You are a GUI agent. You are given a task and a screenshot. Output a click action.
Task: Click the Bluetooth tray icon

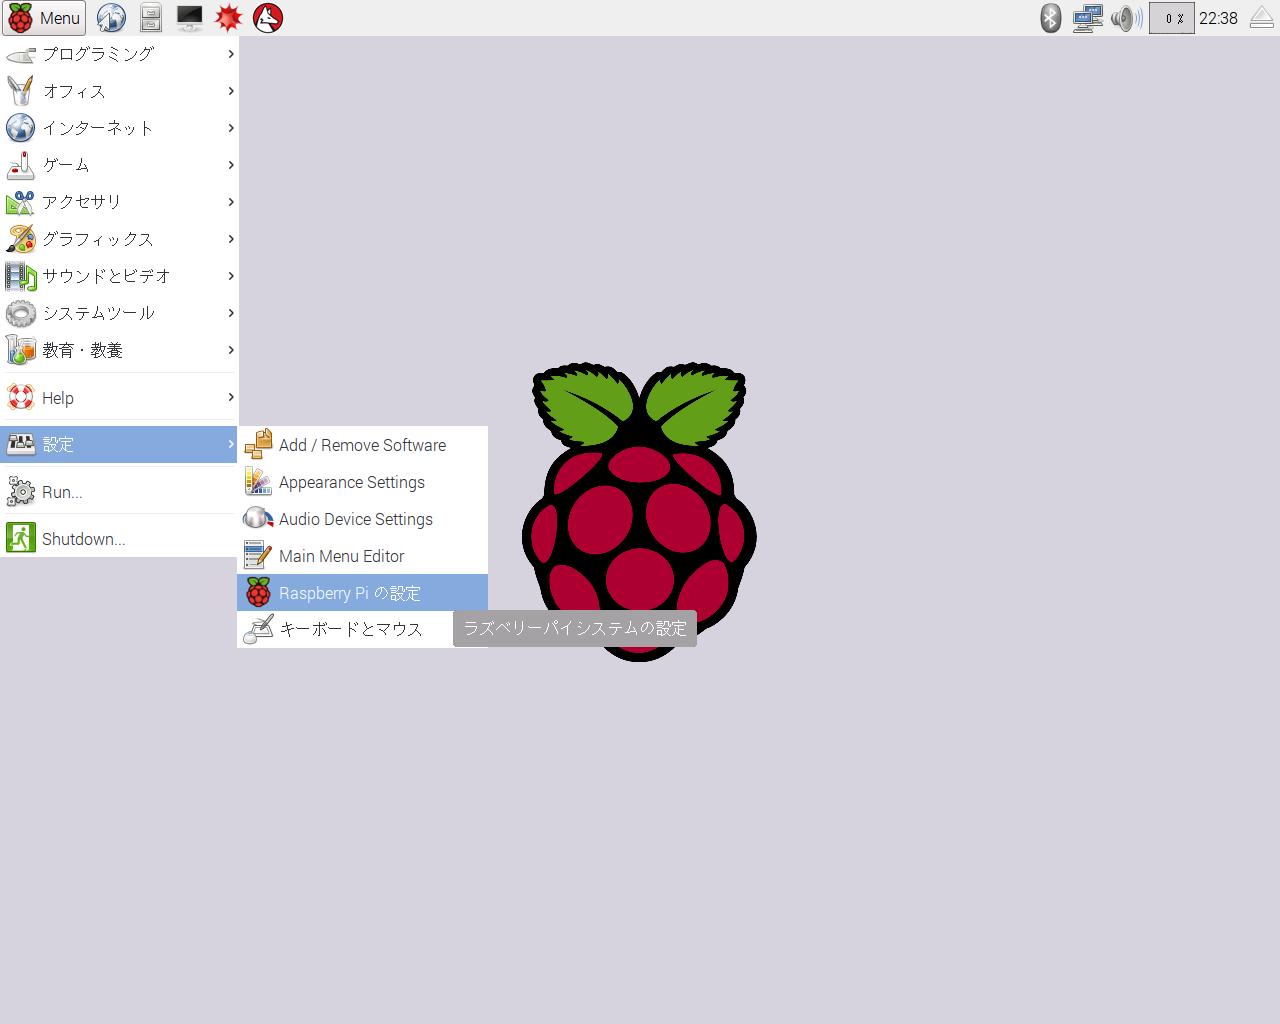coord(1050,18)
